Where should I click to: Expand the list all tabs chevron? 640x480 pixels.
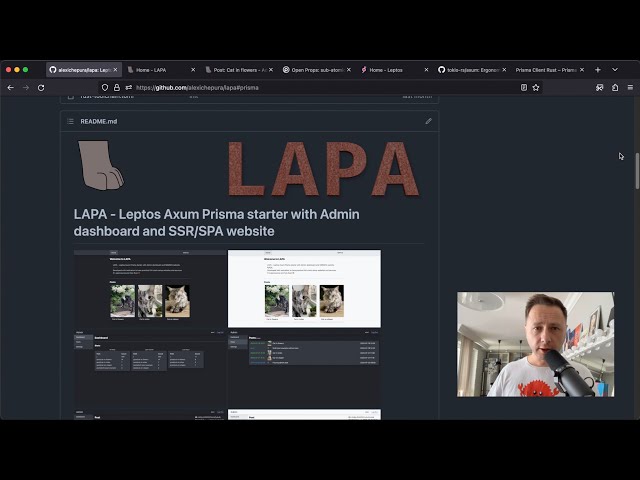(615, 70)
